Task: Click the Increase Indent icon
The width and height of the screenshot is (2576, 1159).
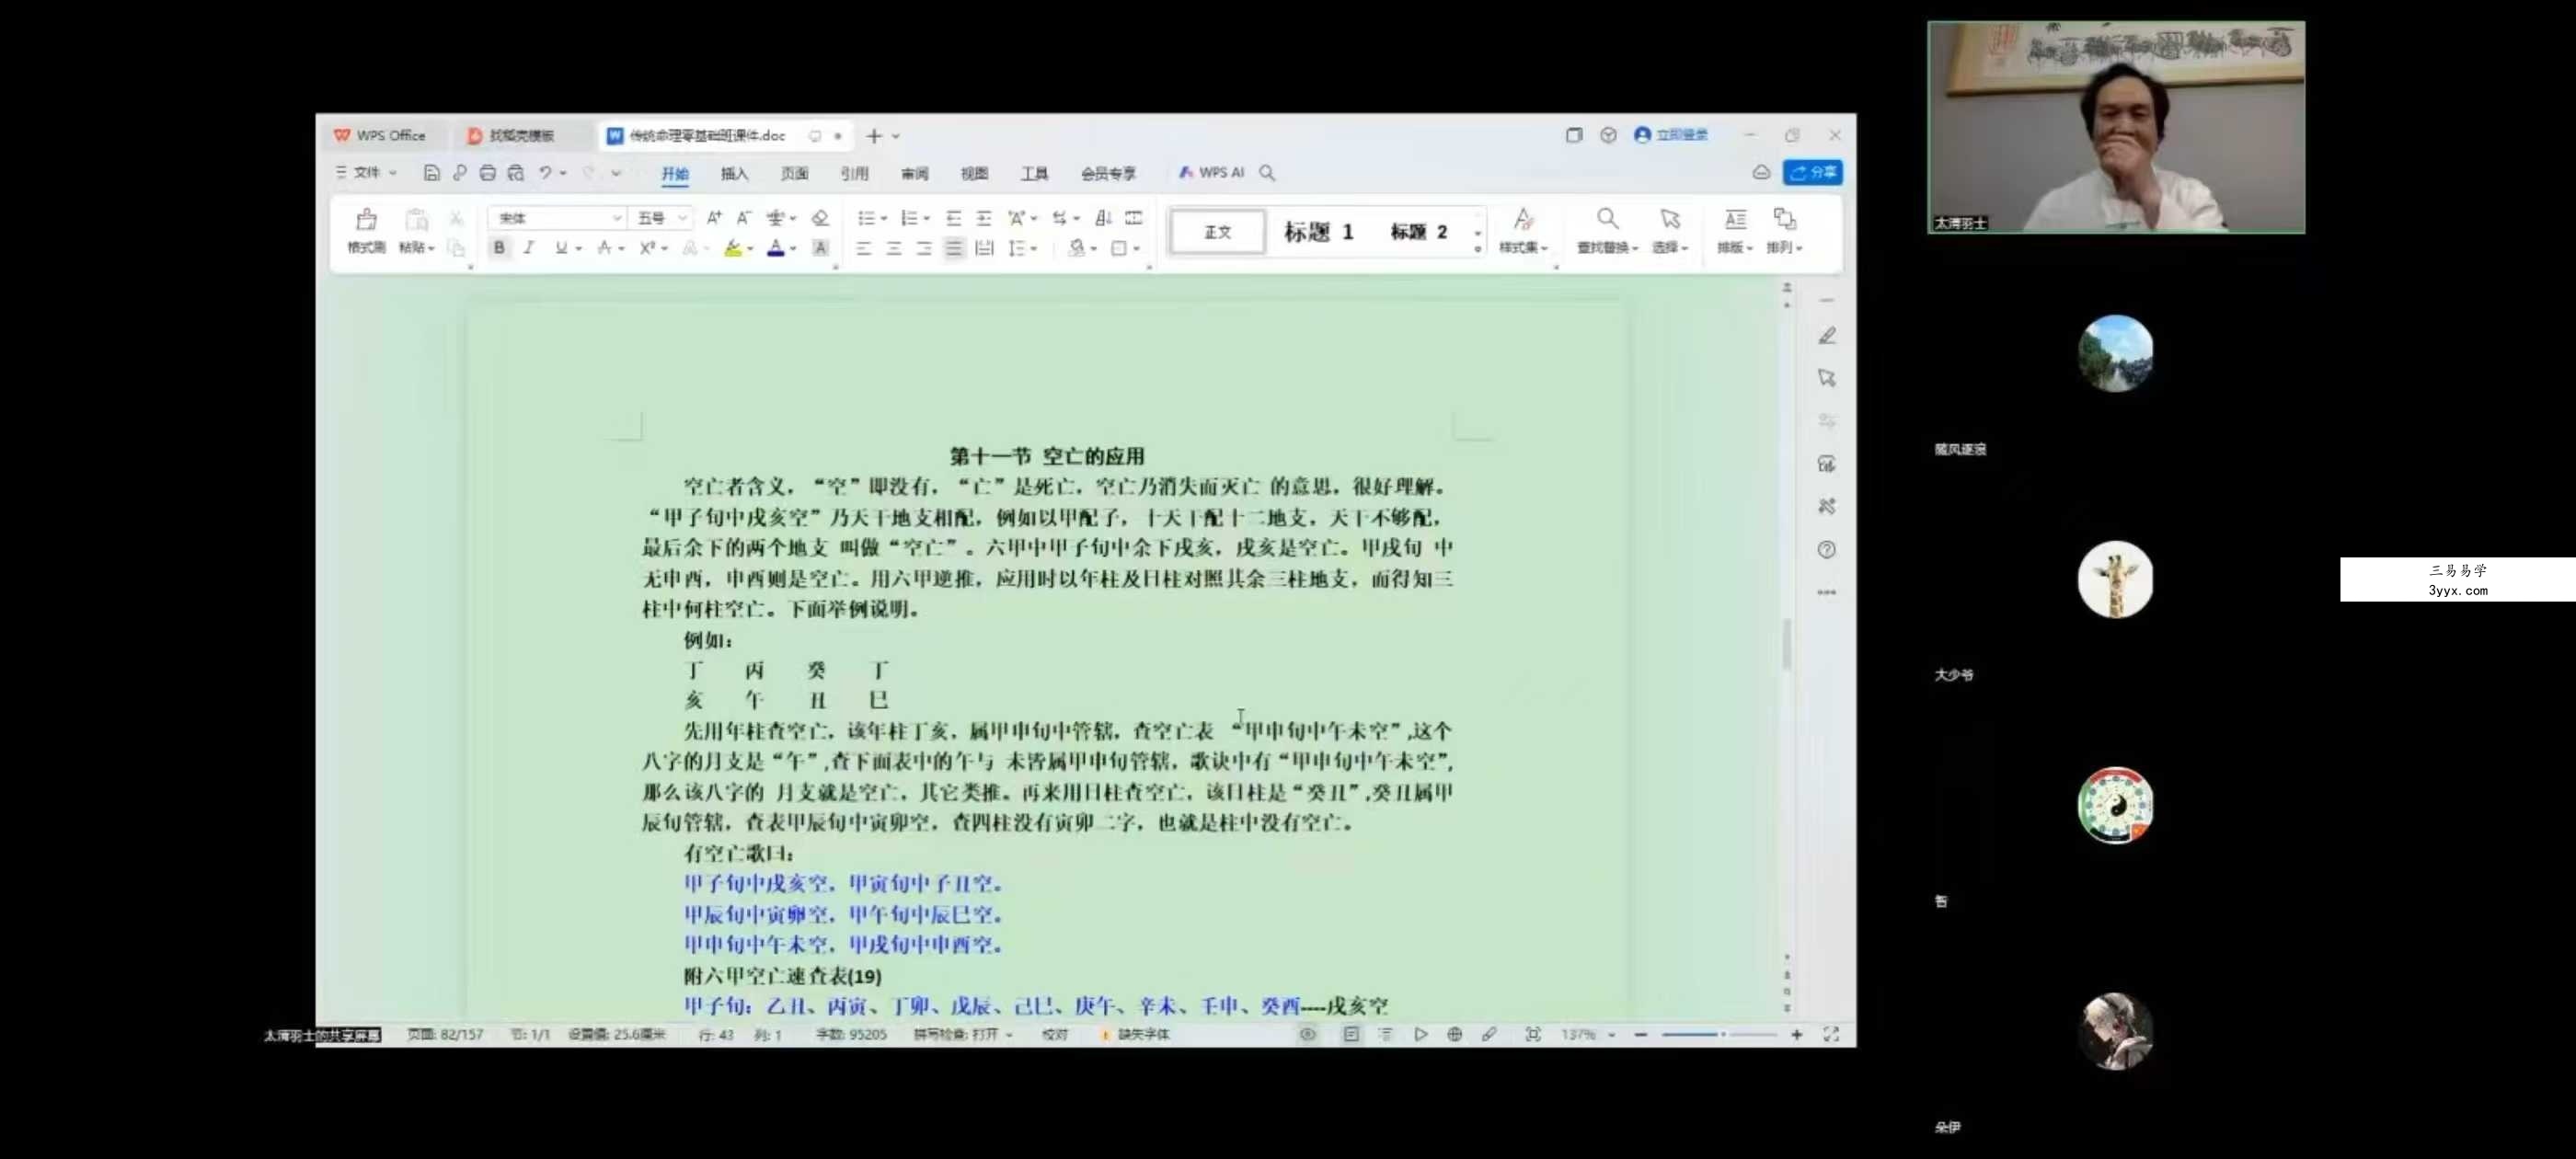Action: [984, 218]
